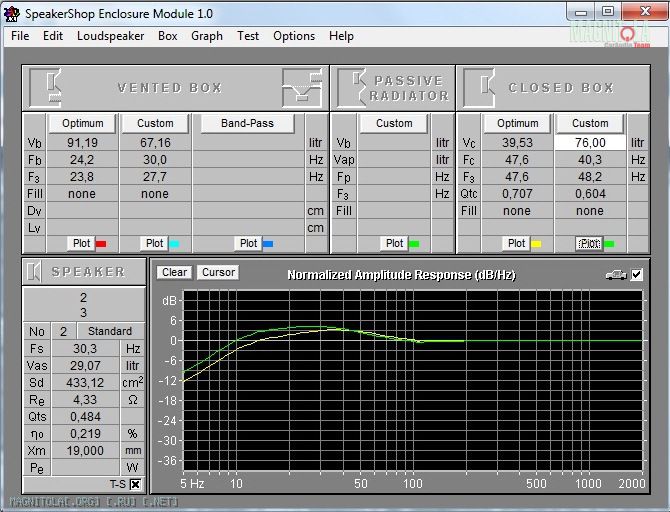The image size is (670, 512).
Task: Open the Graph menu
Action: coord(207,36)
